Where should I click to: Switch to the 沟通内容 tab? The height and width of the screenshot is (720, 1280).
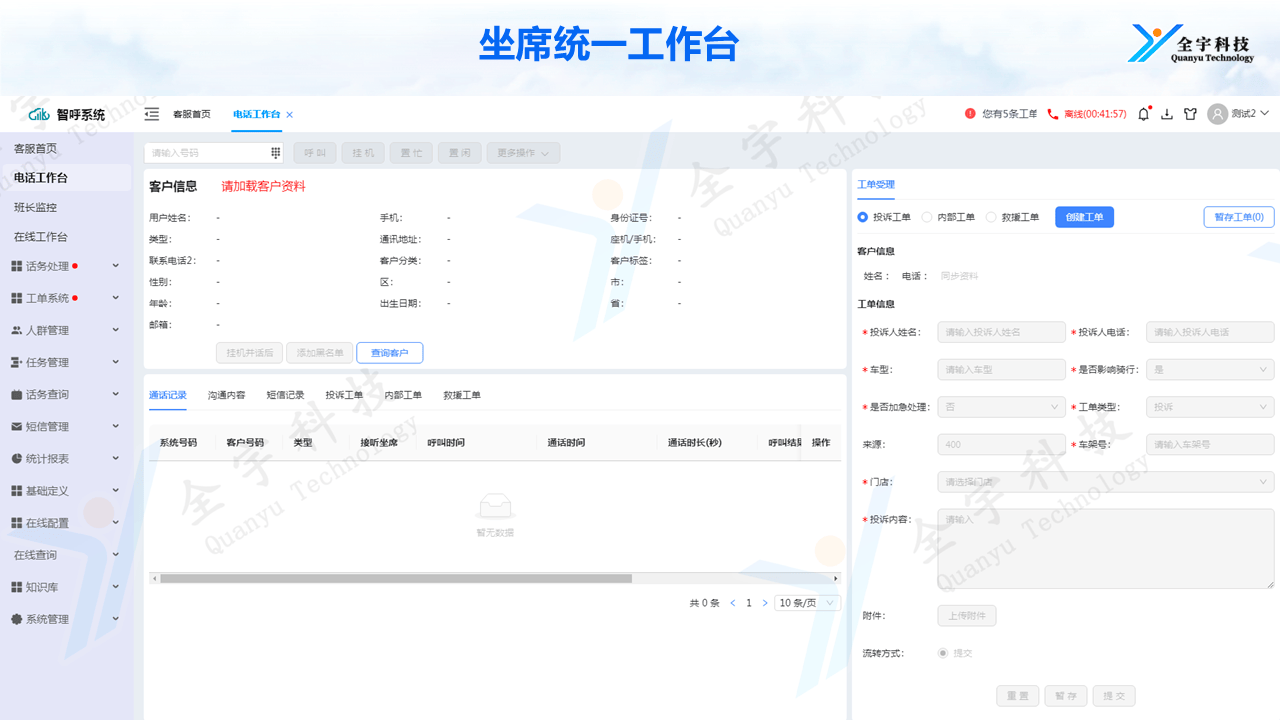pyautogui.click(x=226, y=395)
